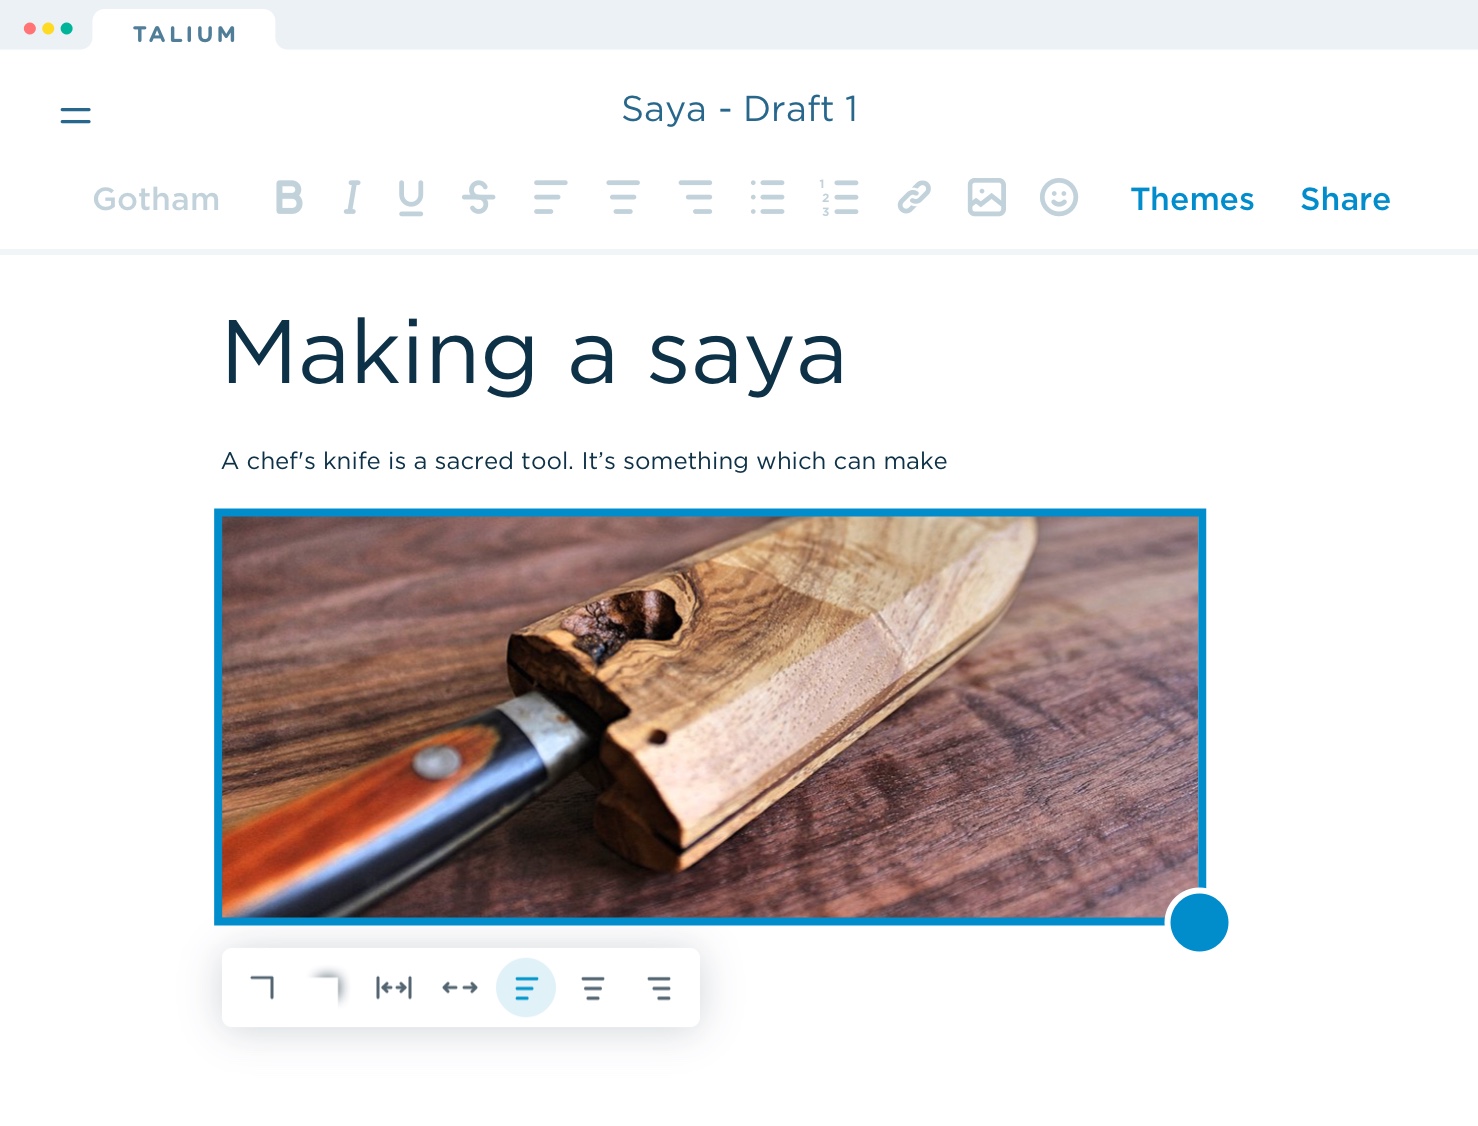The image size is (1478, 1126).
Task: Select the TALIUM tab
Action: coord(184,34)
